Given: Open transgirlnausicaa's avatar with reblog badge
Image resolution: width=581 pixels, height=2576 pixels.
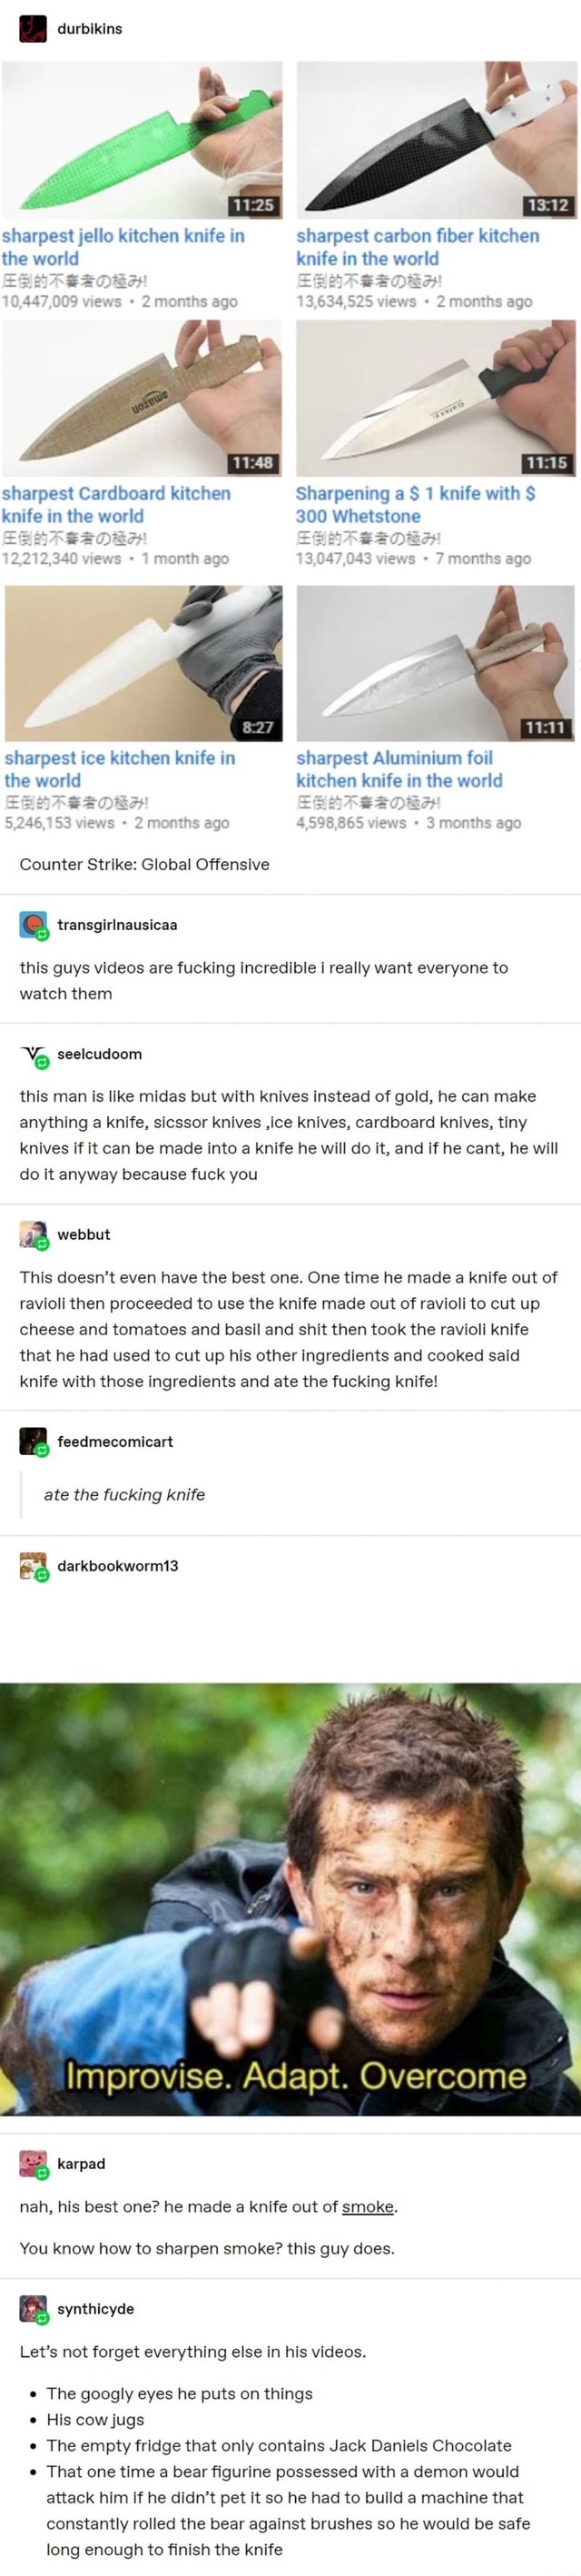Looking at the screenshot, I should coord(33,925).
